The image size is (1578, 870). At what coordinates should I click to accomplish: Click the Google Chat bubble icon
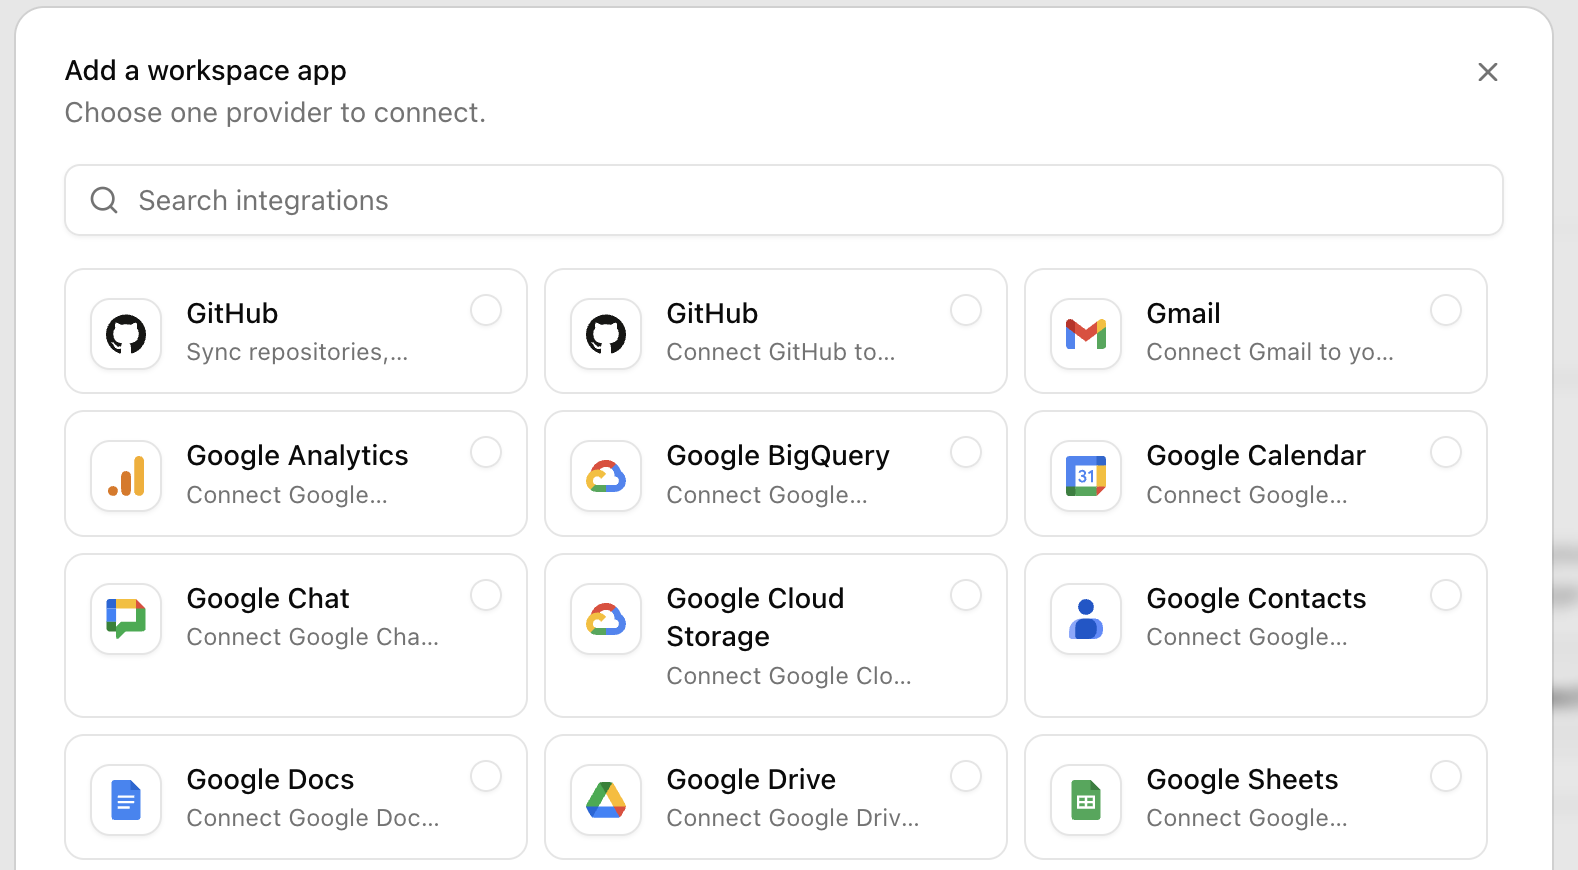(126, 619)
